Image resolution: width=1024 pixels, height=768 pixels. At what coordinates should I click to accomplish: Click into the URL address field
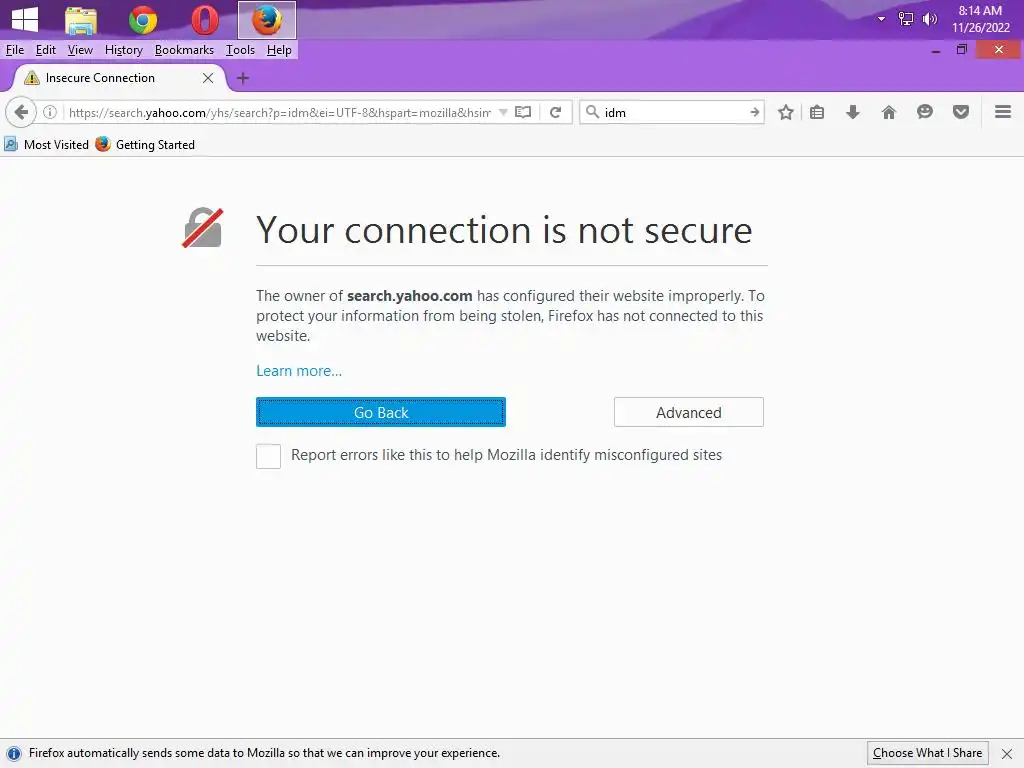(x=280, y=112)
